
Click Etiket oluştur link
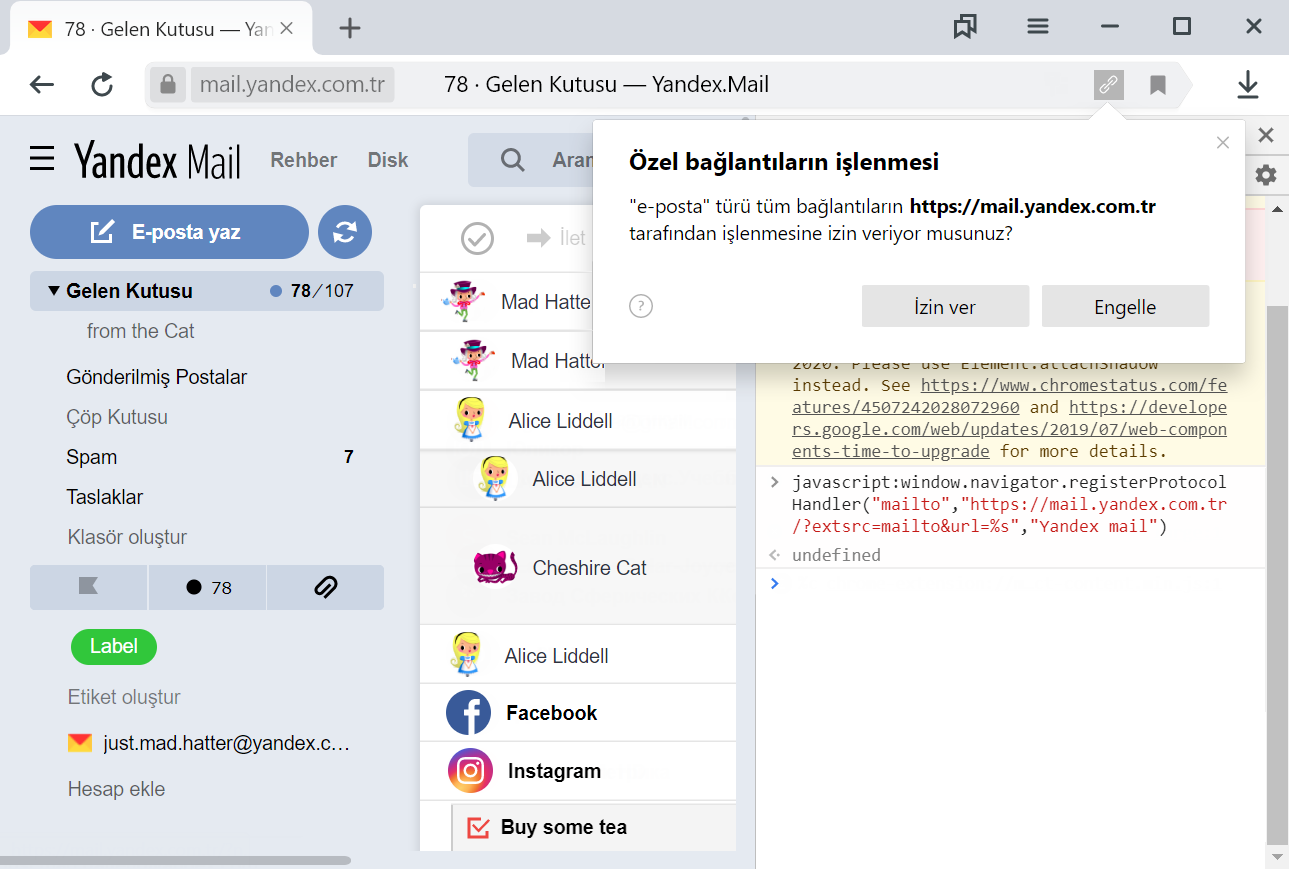(124, 697)
